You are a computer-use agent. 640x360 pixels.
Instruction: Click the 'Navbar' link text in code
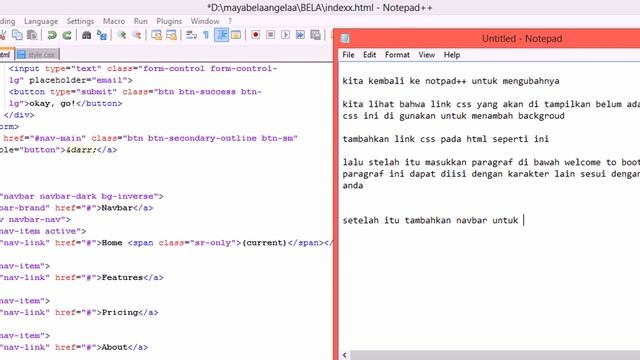(117, 208)
